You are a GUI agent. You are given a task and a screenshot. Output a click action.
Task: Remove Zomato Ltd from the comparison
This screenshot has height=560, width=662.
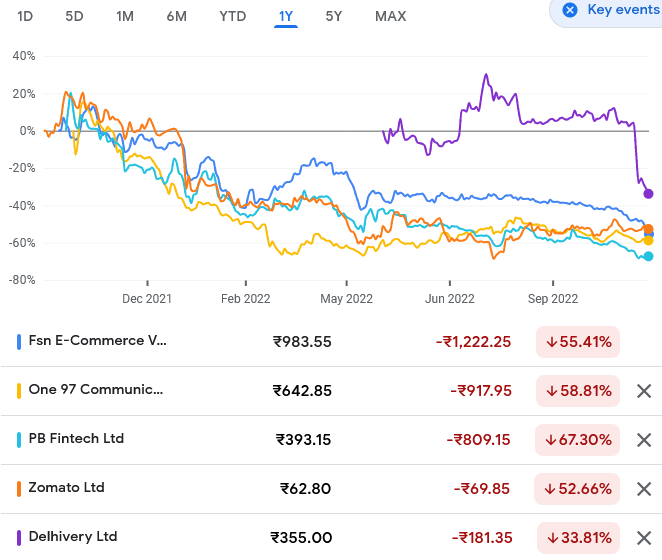click(x=644, y=489)
